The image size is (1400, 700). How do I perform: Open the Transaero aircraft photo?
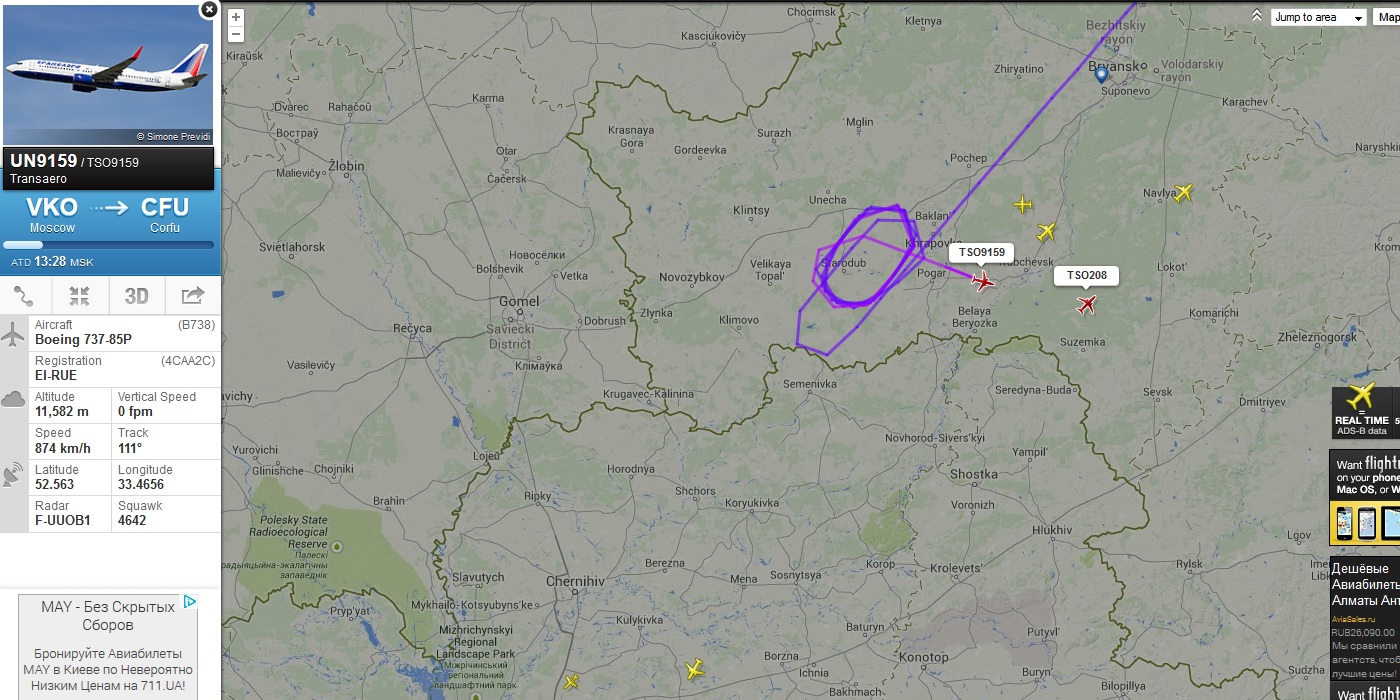pyautogui.click(x=109, y=76)
